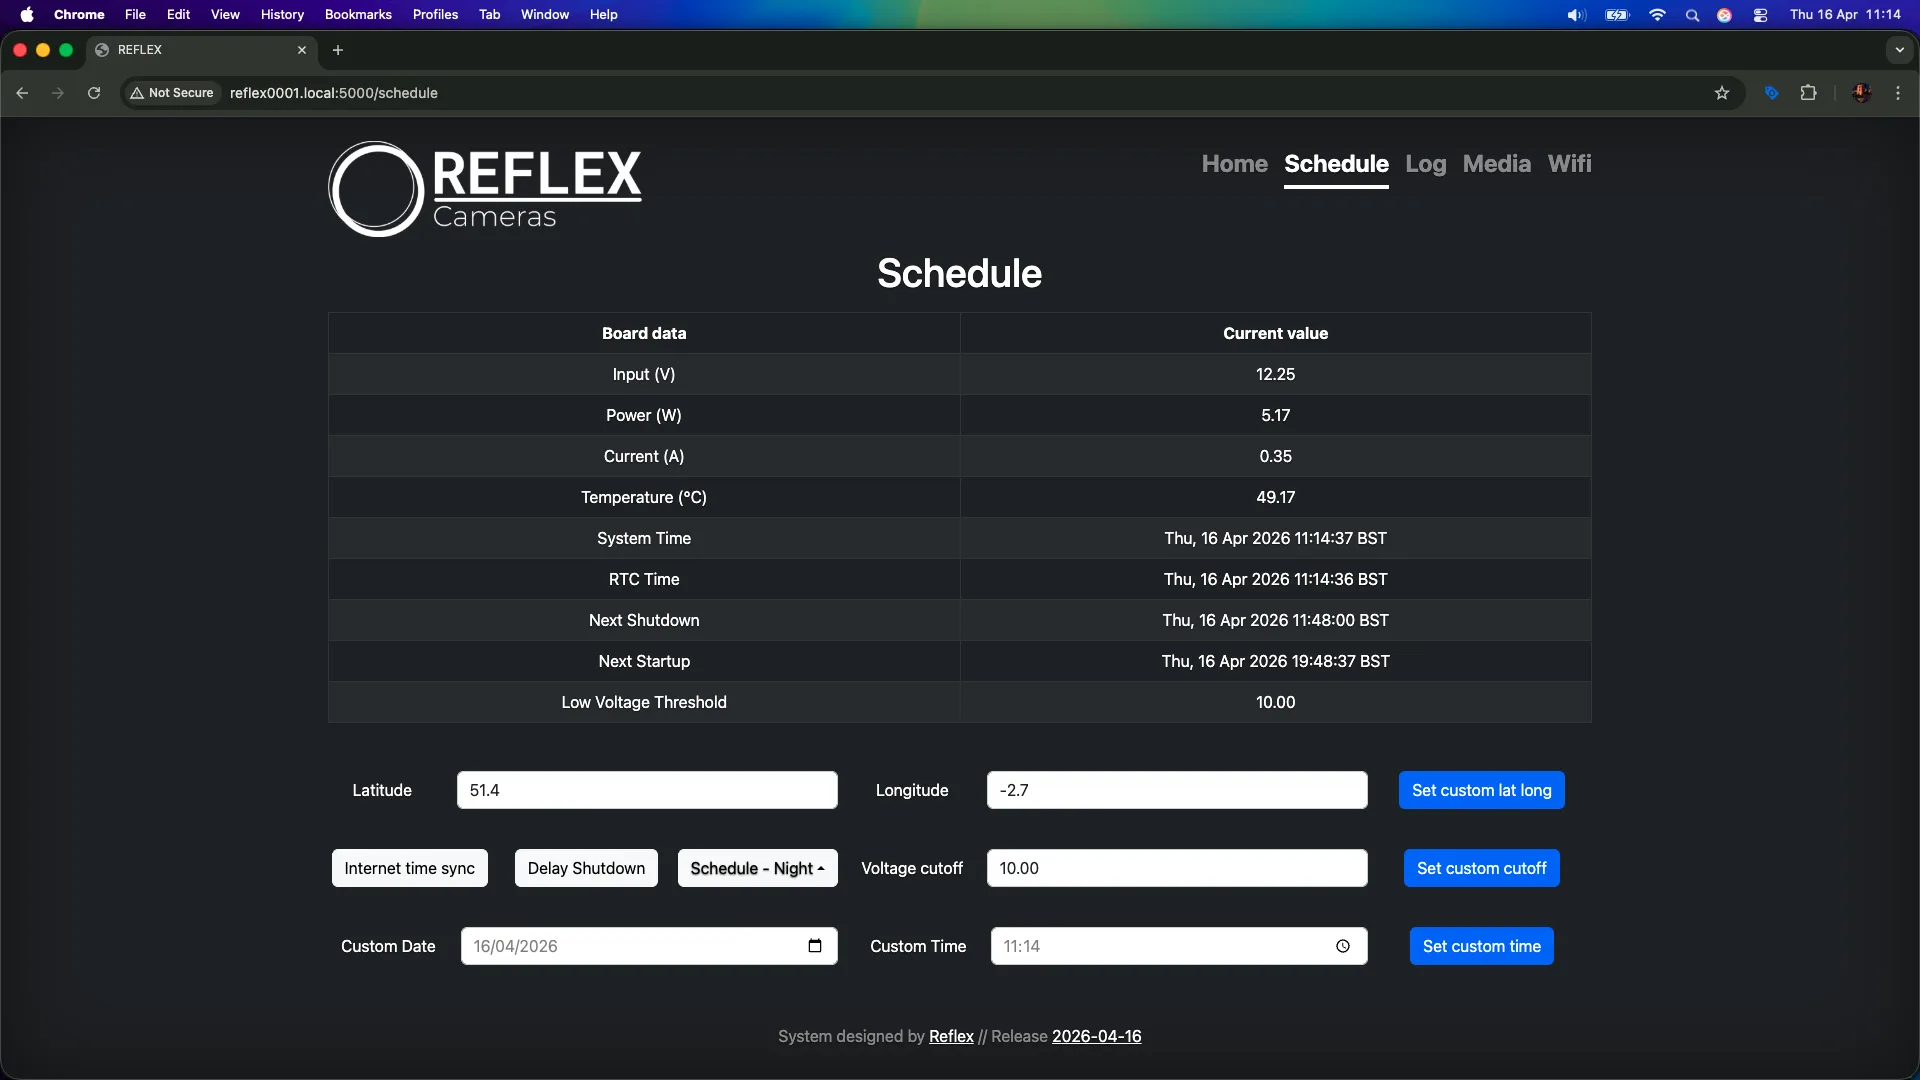Click the battery icon in the menu bar
The image size is (1920, 1080).
click(x=1617, y=15)
